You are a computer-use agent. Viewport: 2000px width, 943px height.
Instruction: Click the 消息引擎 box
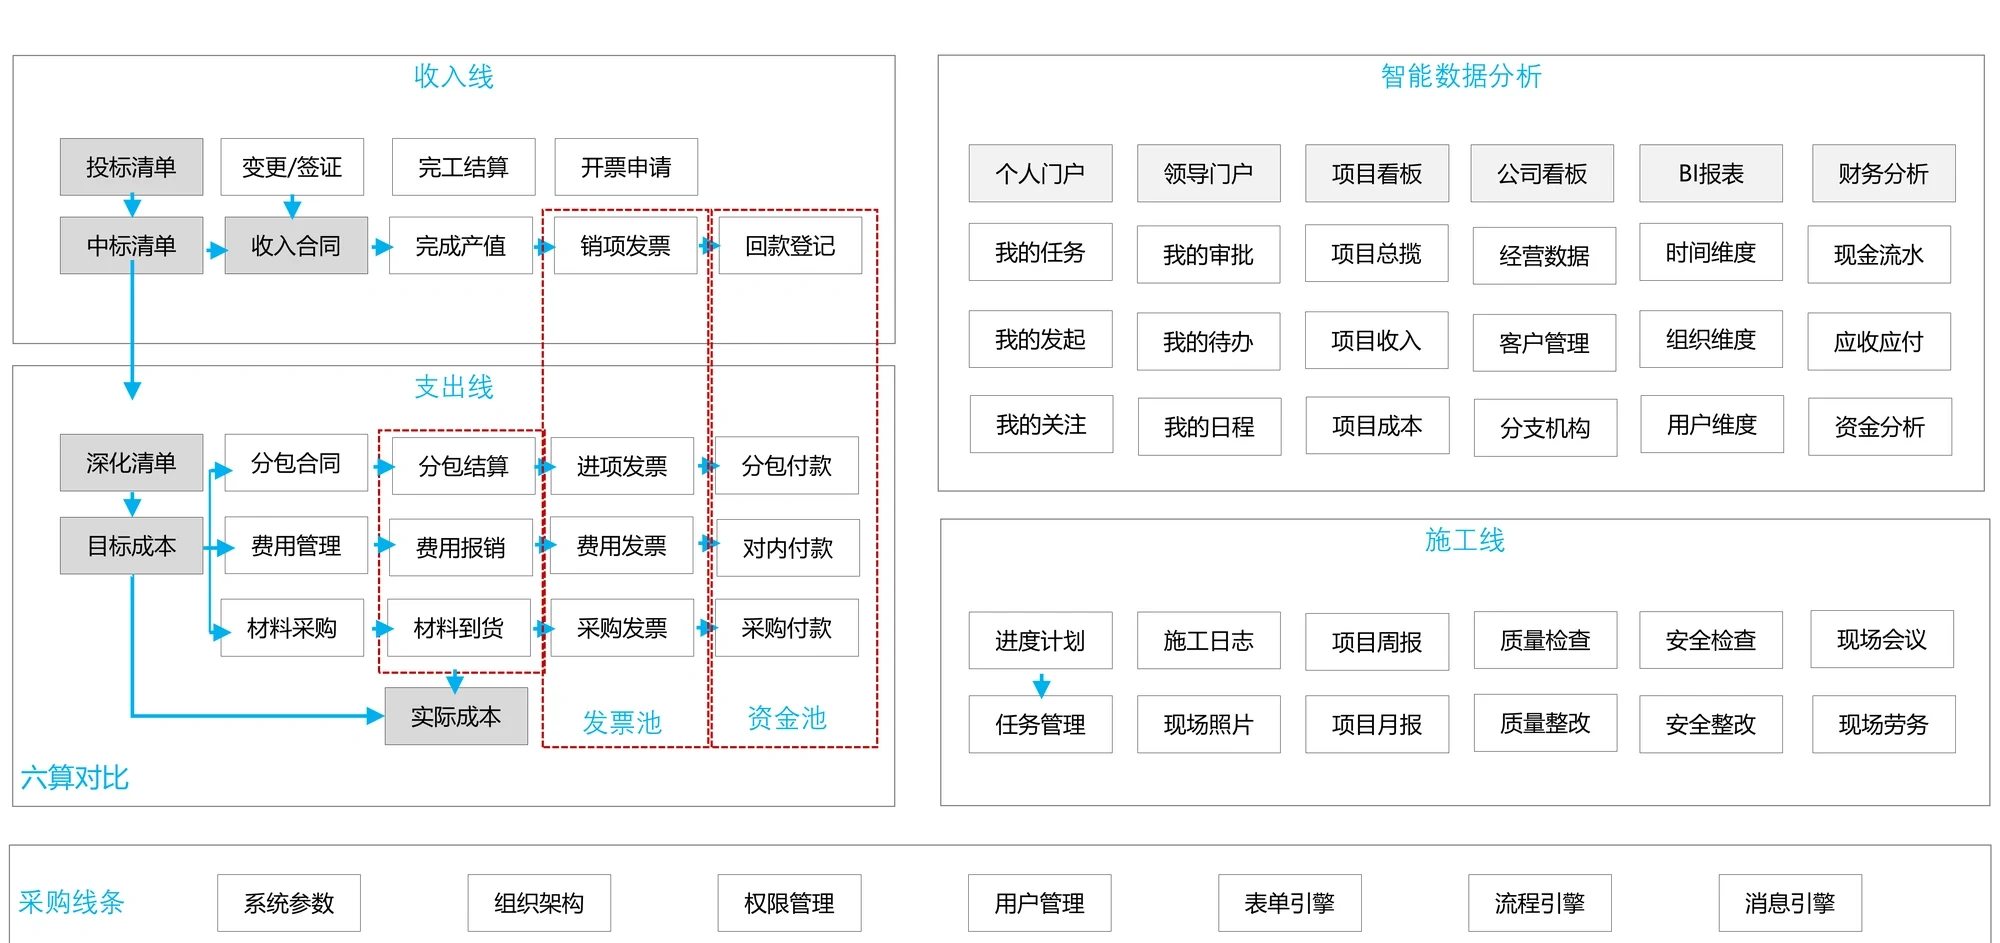click(1790, 903)
